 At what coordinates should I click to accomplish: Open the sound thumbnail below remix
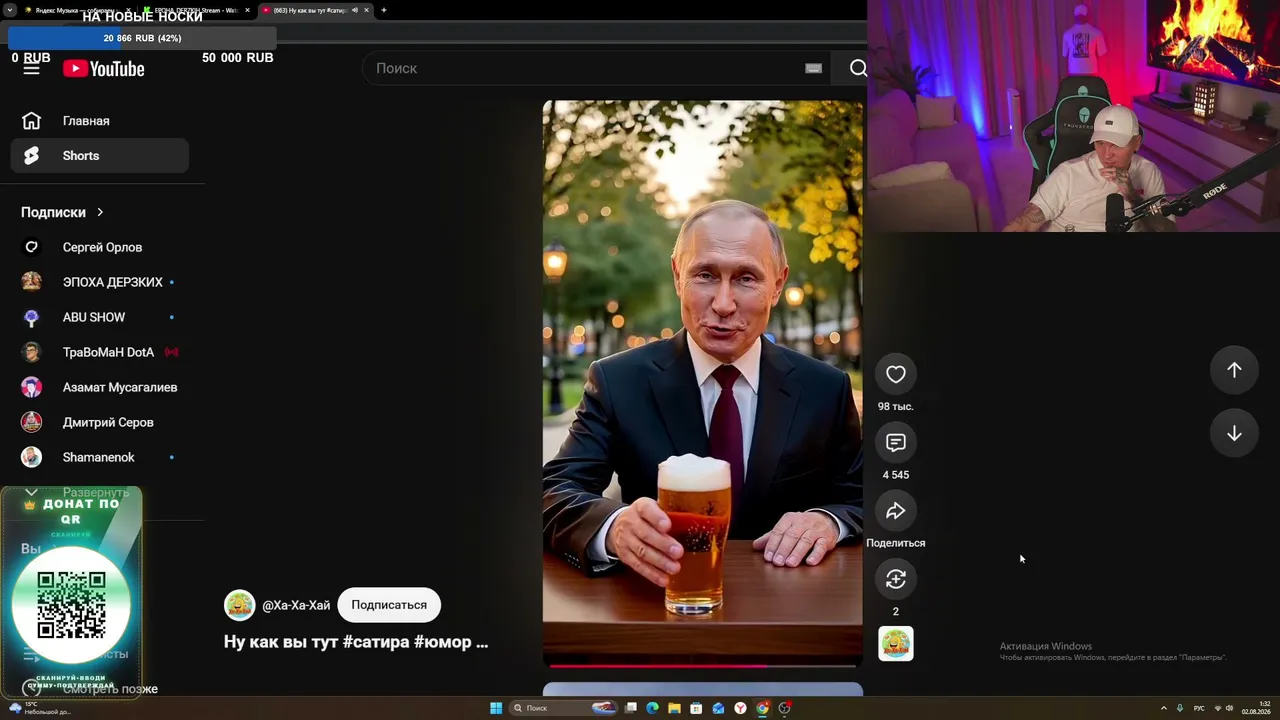pos(896,644)
